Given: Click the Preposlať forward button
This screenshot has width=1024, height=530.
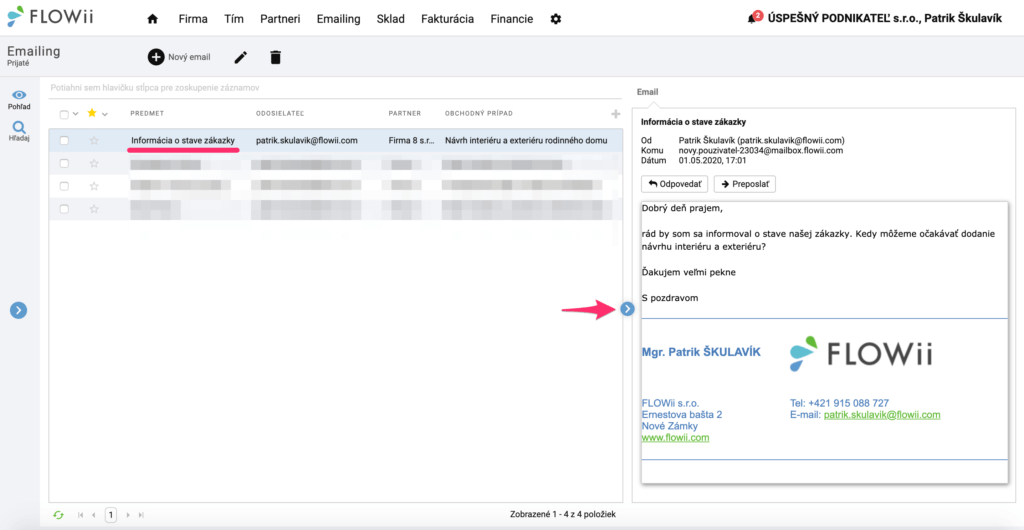Looking at the screenshot, I should pyautogui.click(x=744, y=184).
